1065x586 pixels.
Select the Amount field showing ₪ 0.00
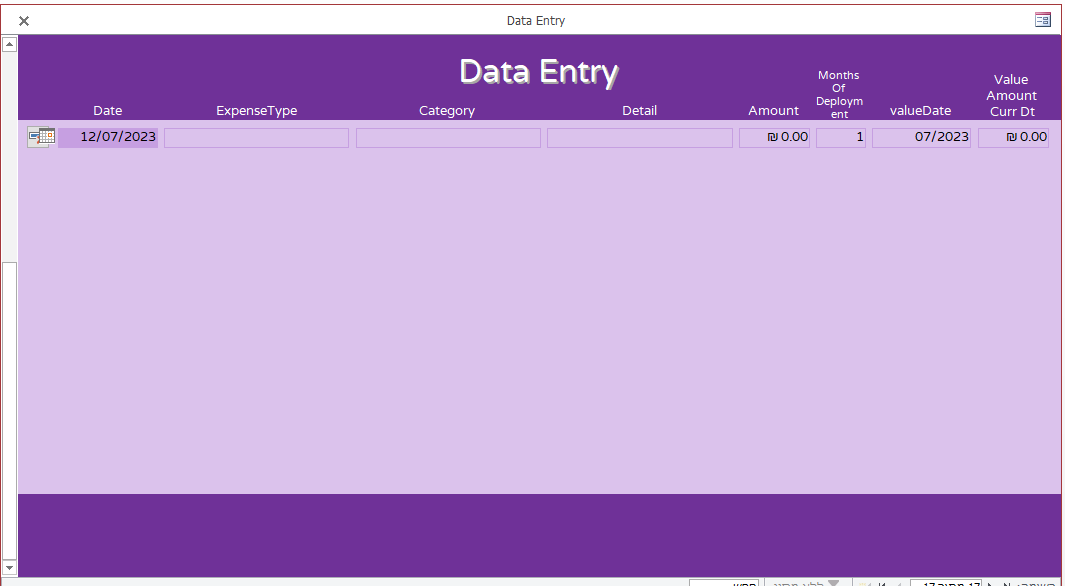[774, 138]
